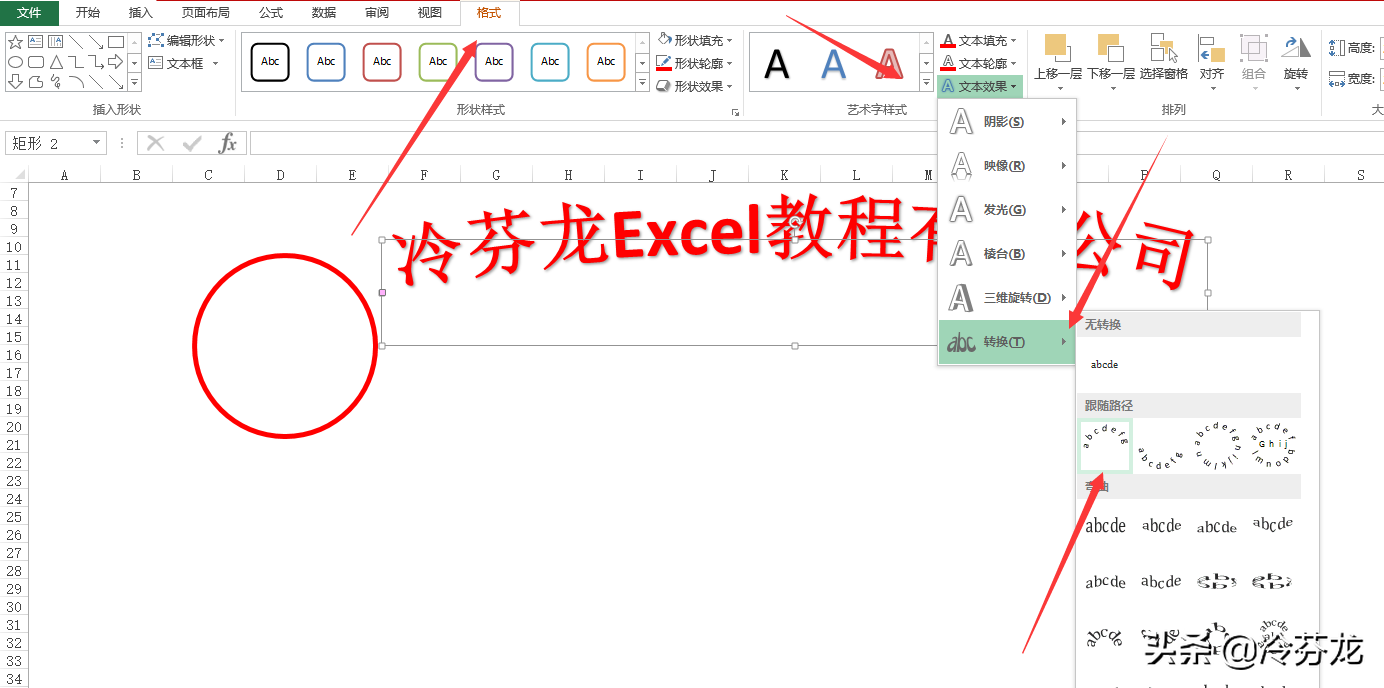The height and width of the screenshot is (688, 1384).
Task: Pick the triangle shape in shapes gallery
Action: point(56,62)
